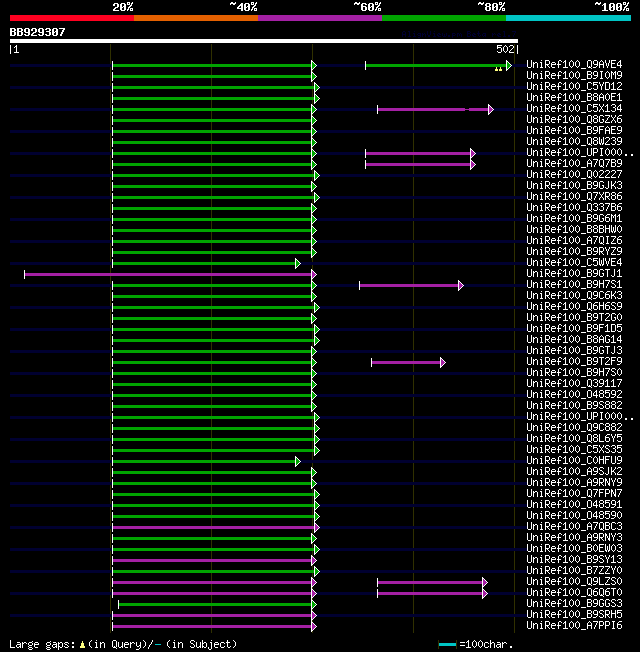Open hit UniRef100_B8A0E1
This screenshot has height=652, width=640.
[x=574, y=97]
